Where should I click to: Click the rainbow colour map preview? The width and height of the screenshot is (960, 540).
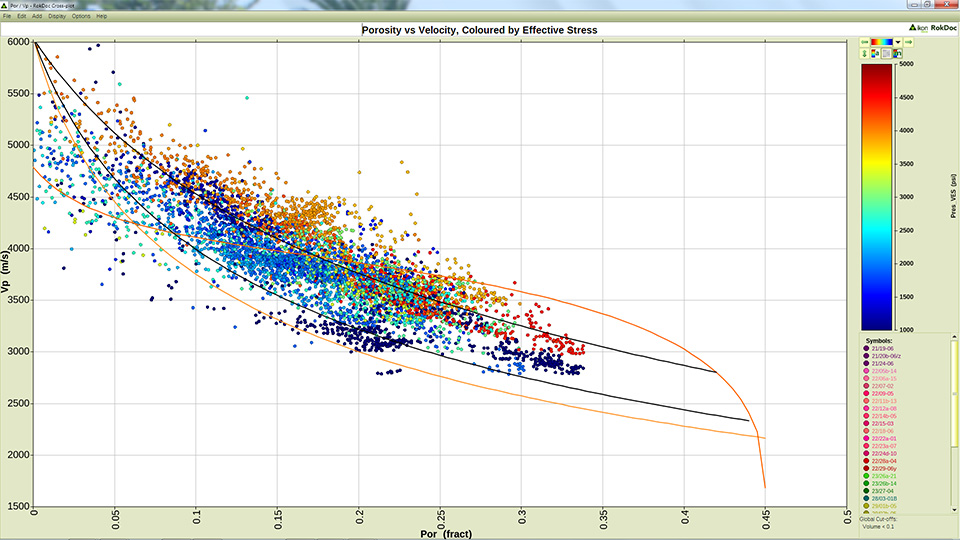coord(882,42)
